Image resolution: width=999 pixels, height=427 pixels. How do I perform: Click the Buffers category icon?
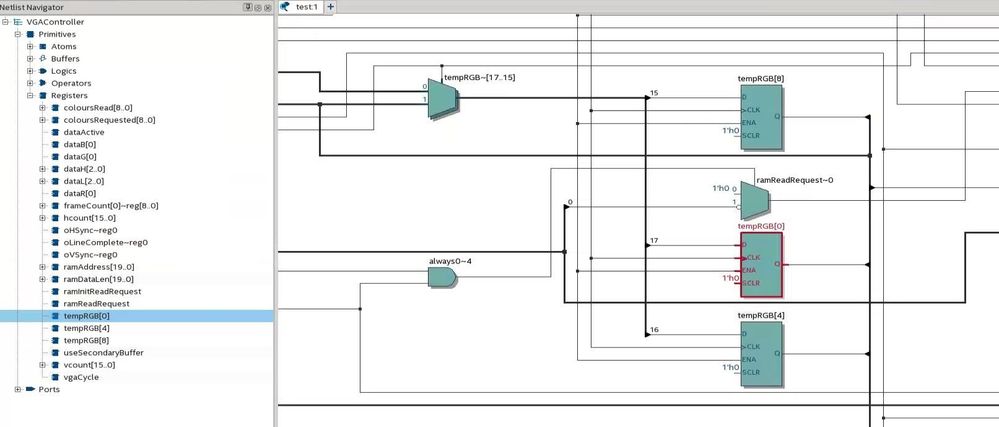click(43, 59)
